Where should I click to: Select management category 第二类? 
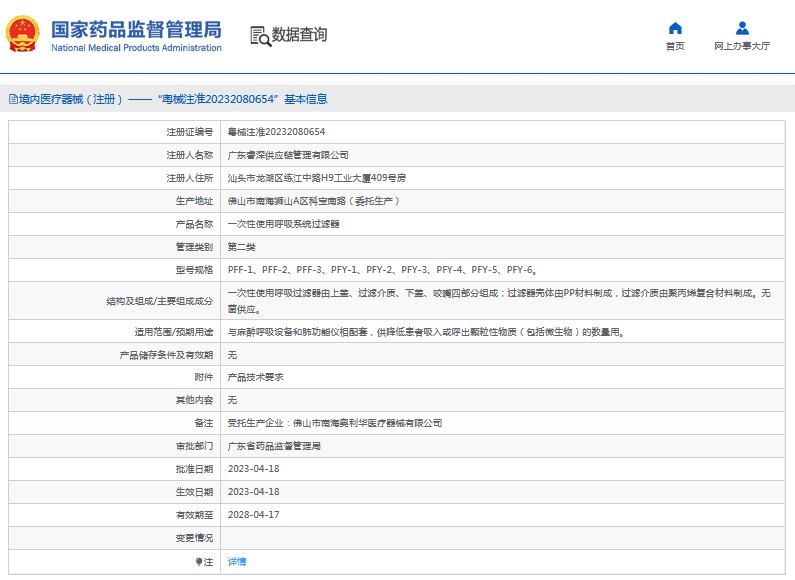[x=241, y=247]
